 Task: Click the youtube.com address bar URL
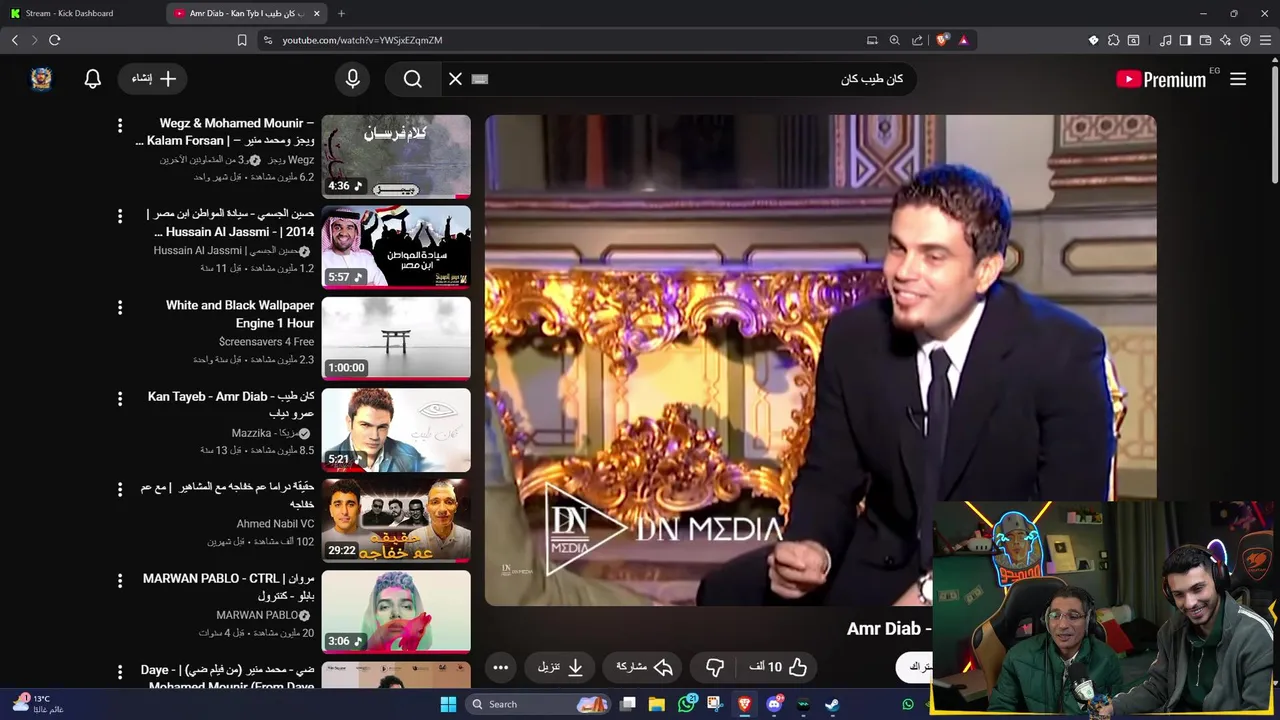click(x=362, y=40)
